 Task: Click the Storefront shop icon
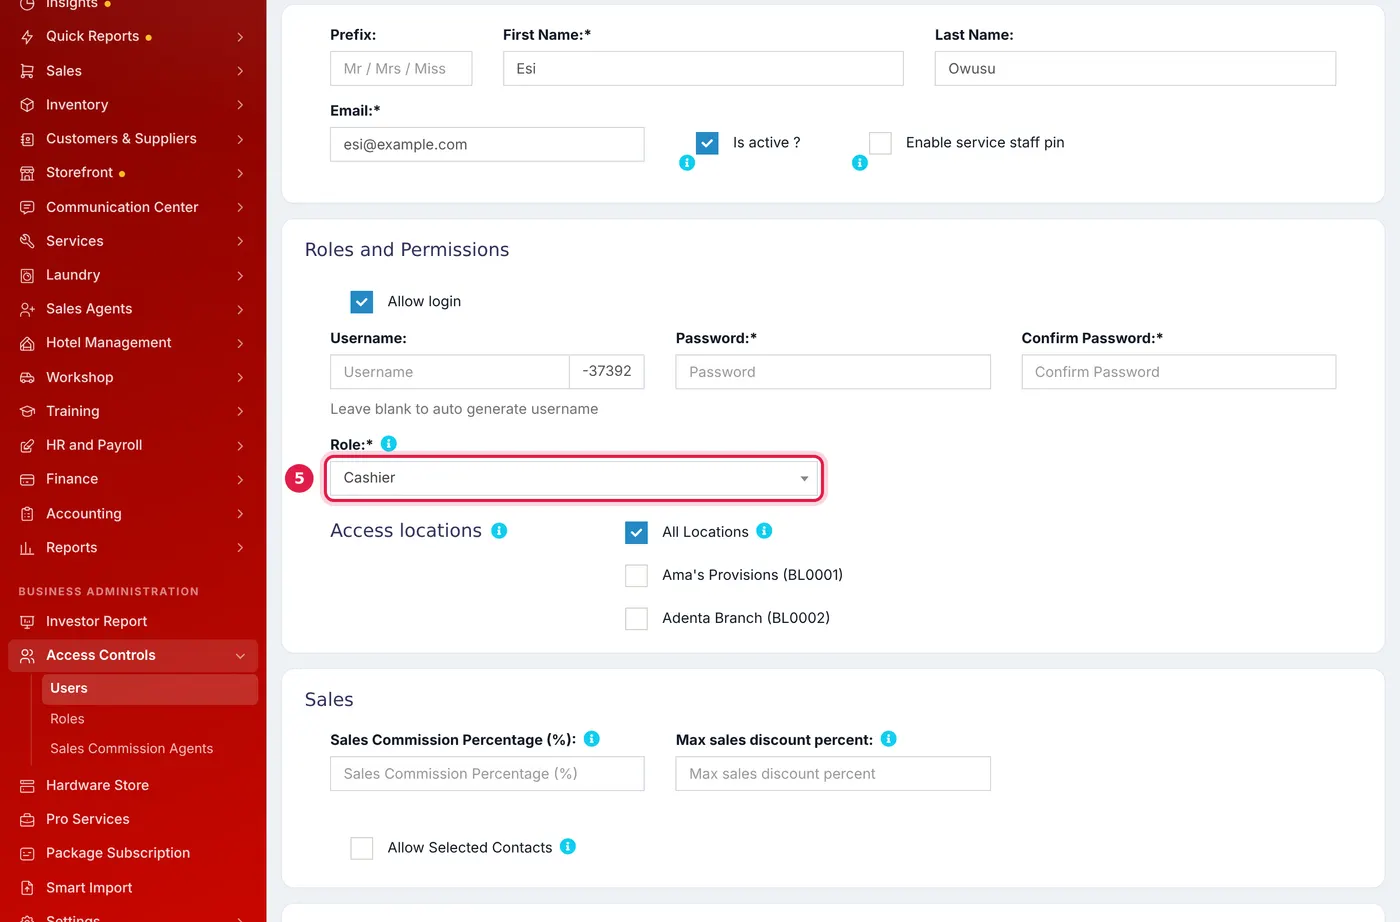(x=27, y=173)
